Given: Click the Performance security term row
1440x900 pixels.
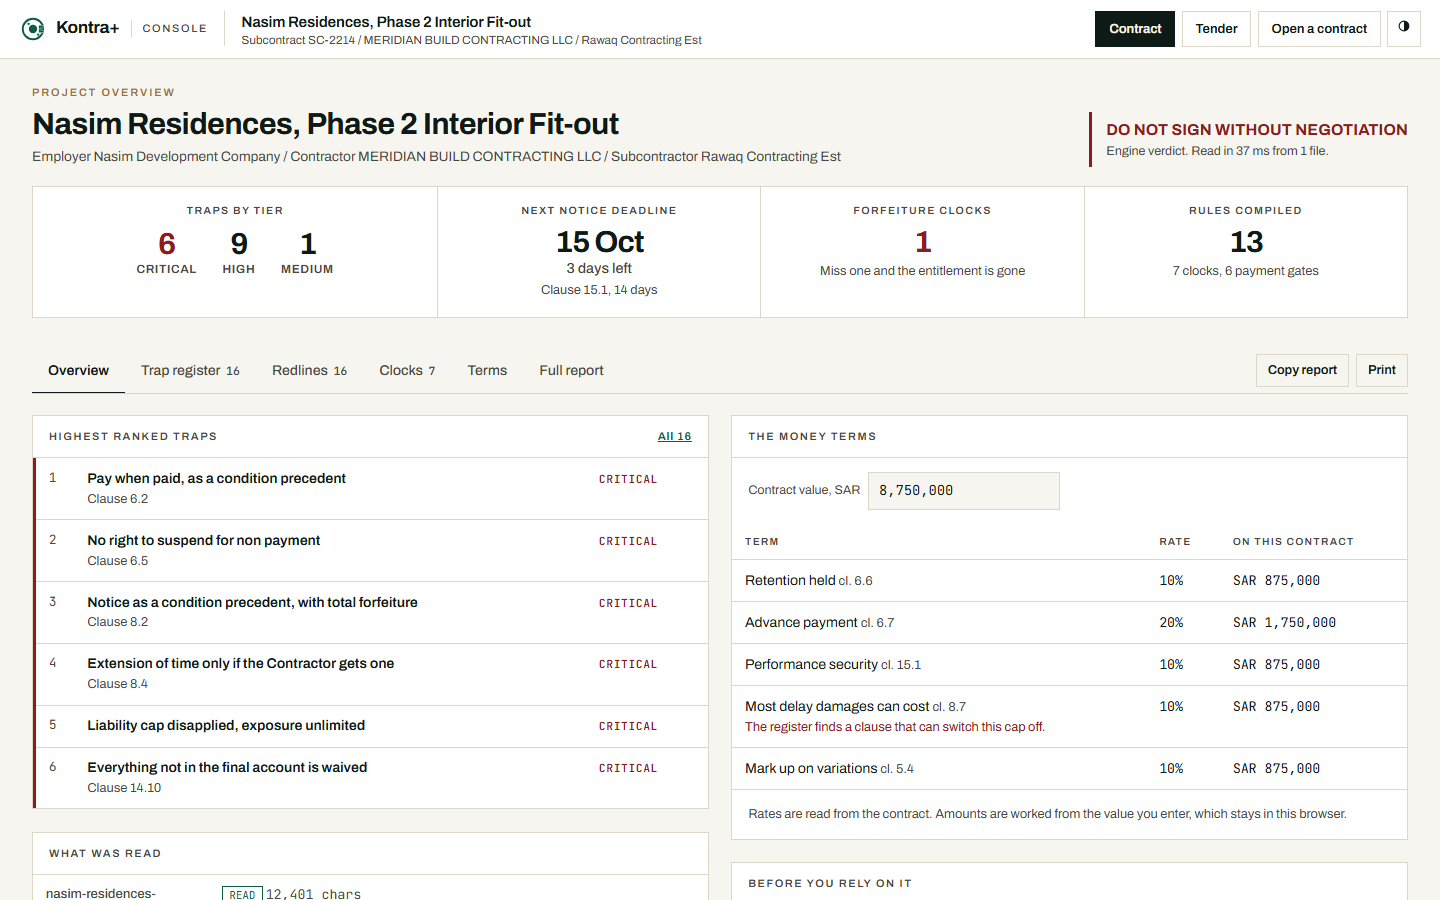Looking at the screenshot, I should [1069, 665].
